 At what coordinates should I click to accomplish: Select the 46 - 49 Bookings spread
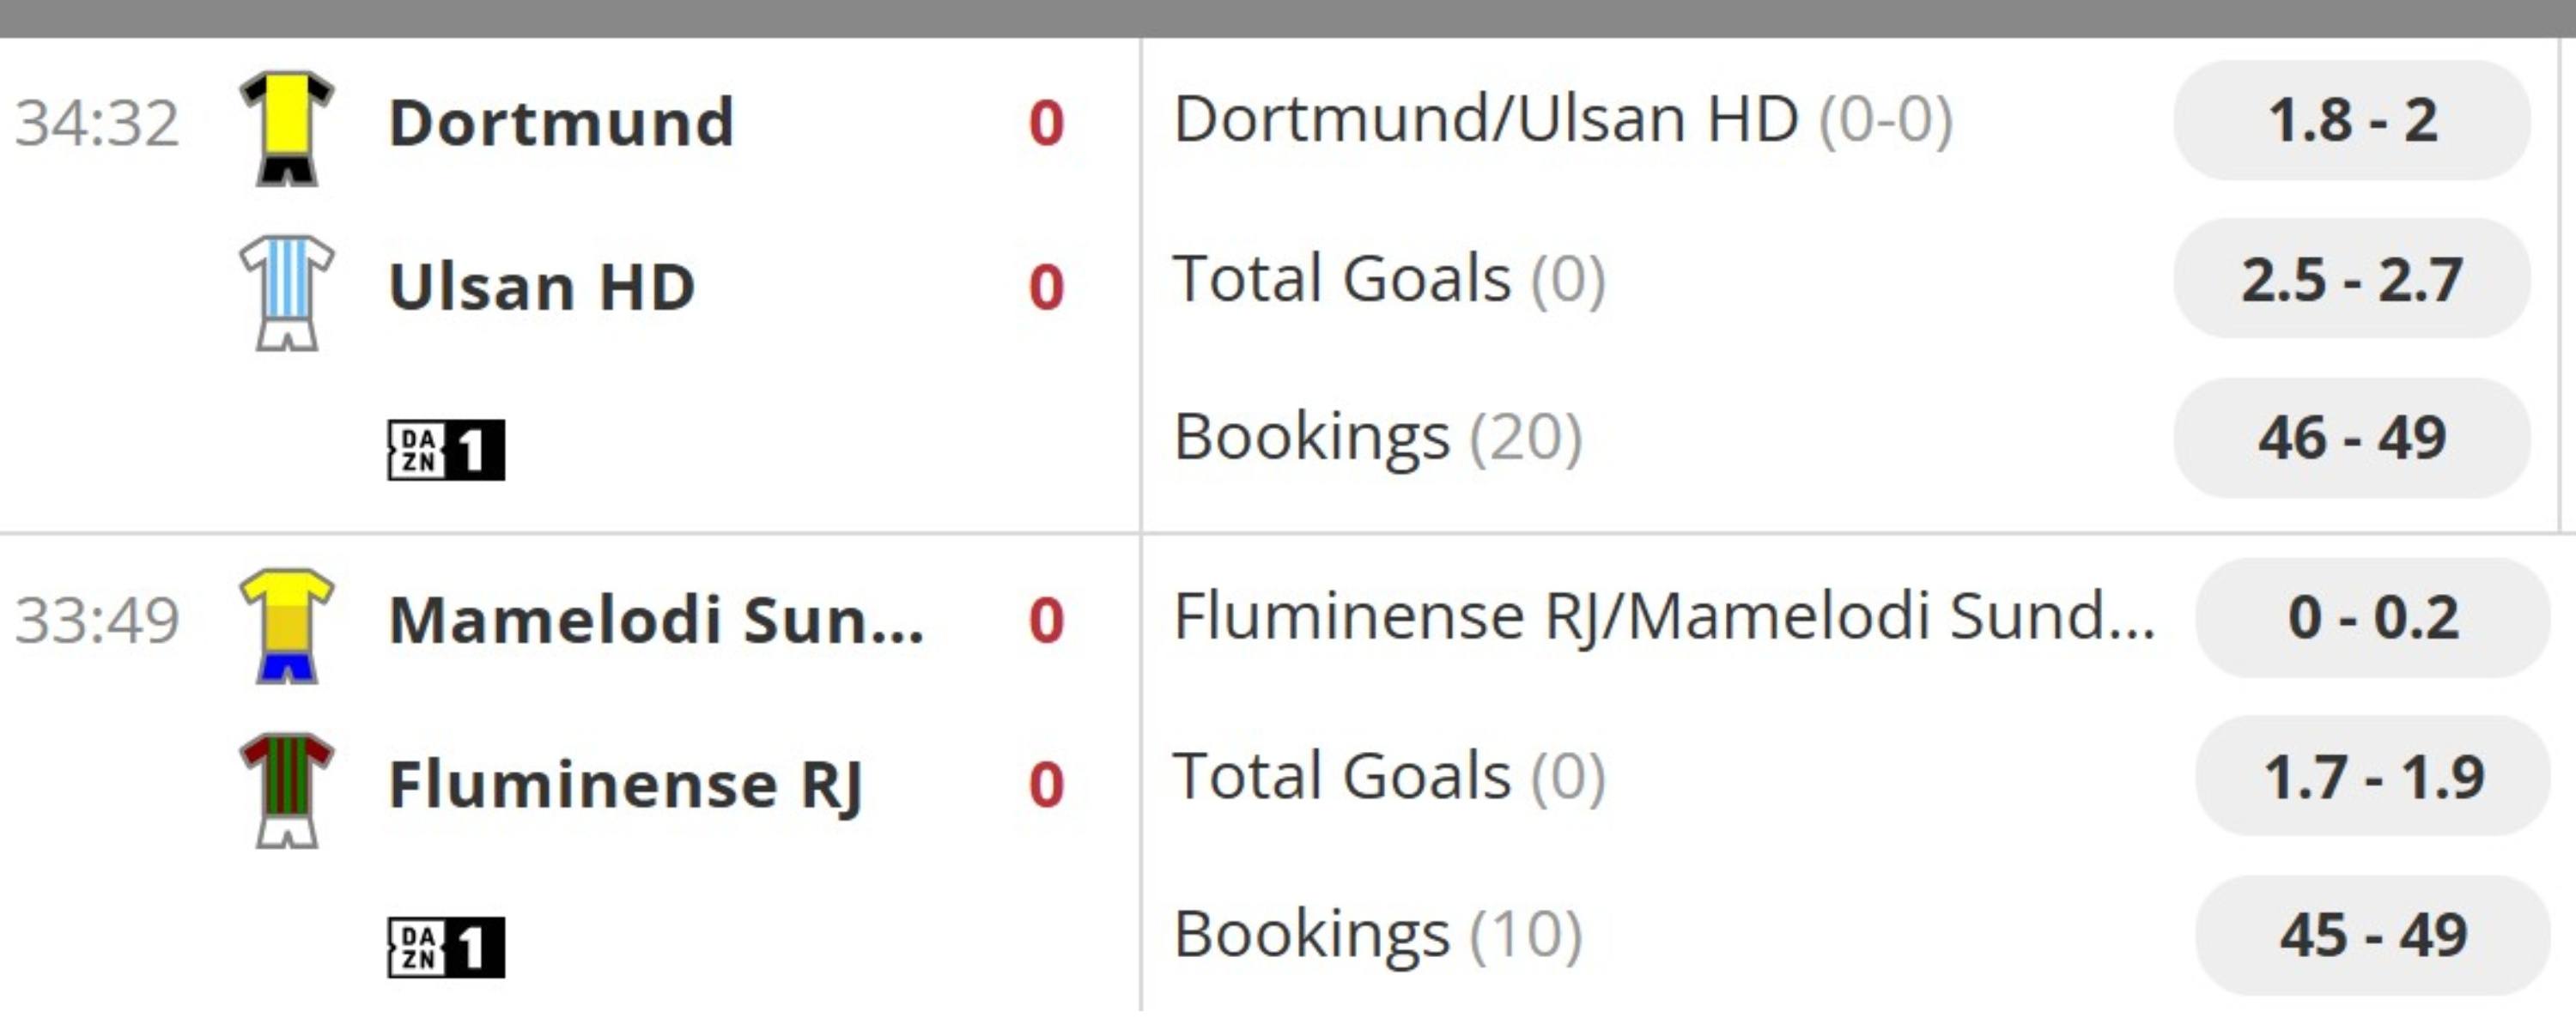2351,438
